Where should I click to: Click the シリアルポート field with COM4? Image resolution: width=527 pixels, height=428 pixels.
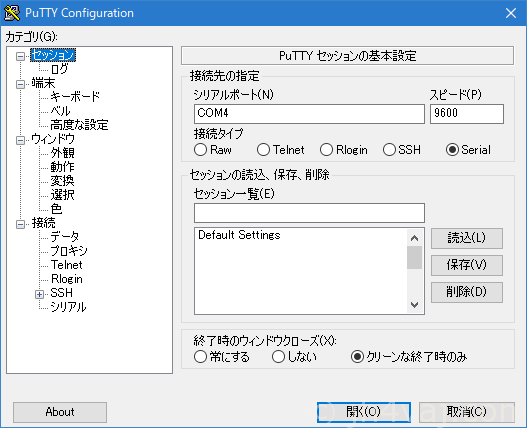click(309, 114)
